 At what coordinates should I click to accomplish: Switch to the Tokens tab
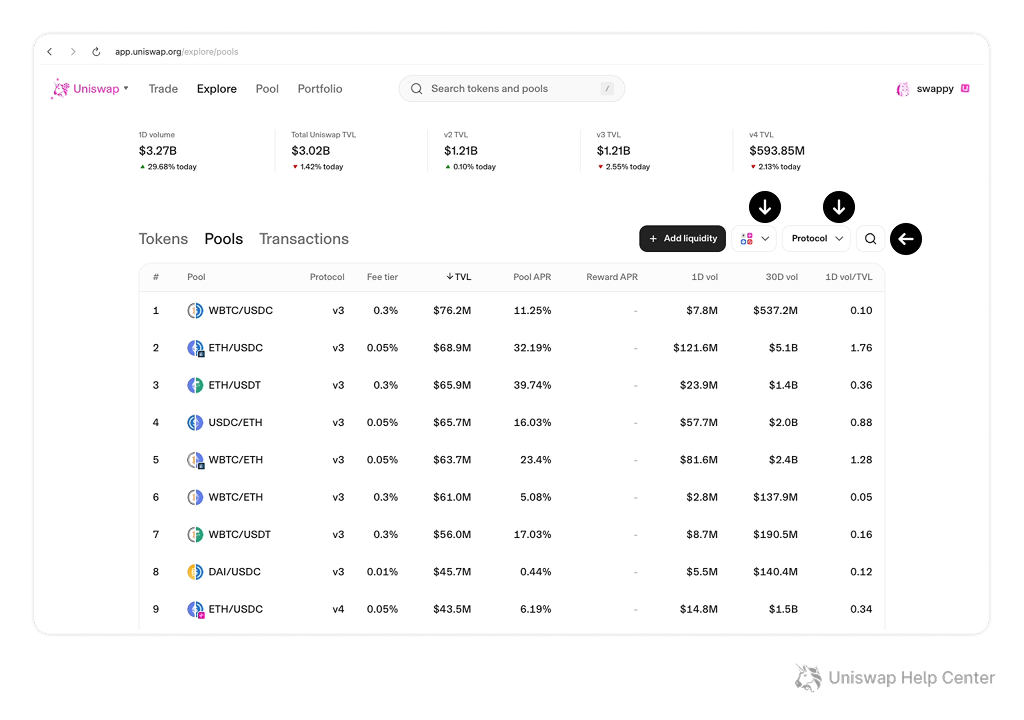[x=163, y=239]
